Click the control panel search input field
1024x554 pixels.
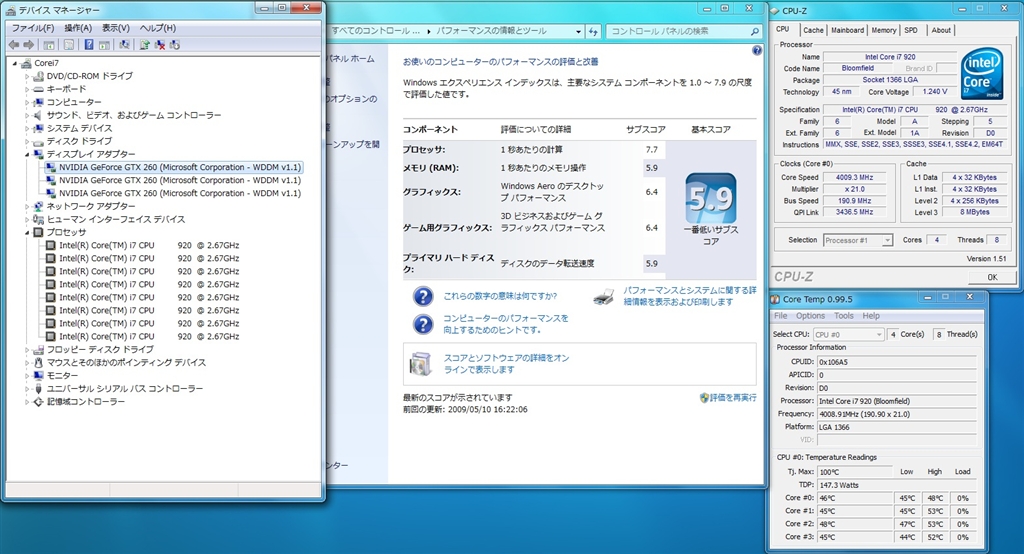click(x=678, y=31)
